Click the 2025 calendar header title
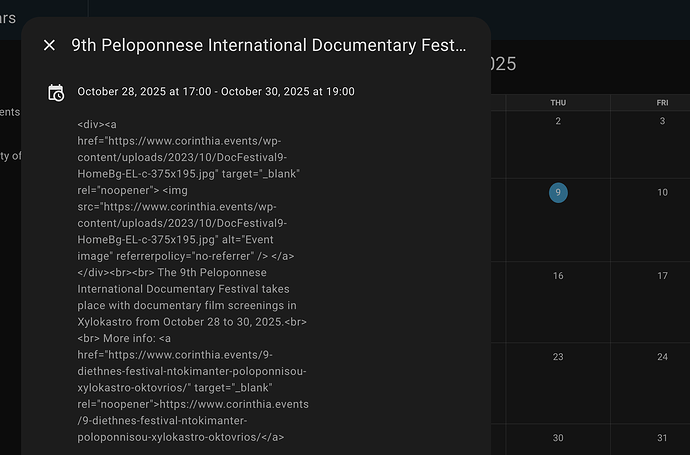 503,64
